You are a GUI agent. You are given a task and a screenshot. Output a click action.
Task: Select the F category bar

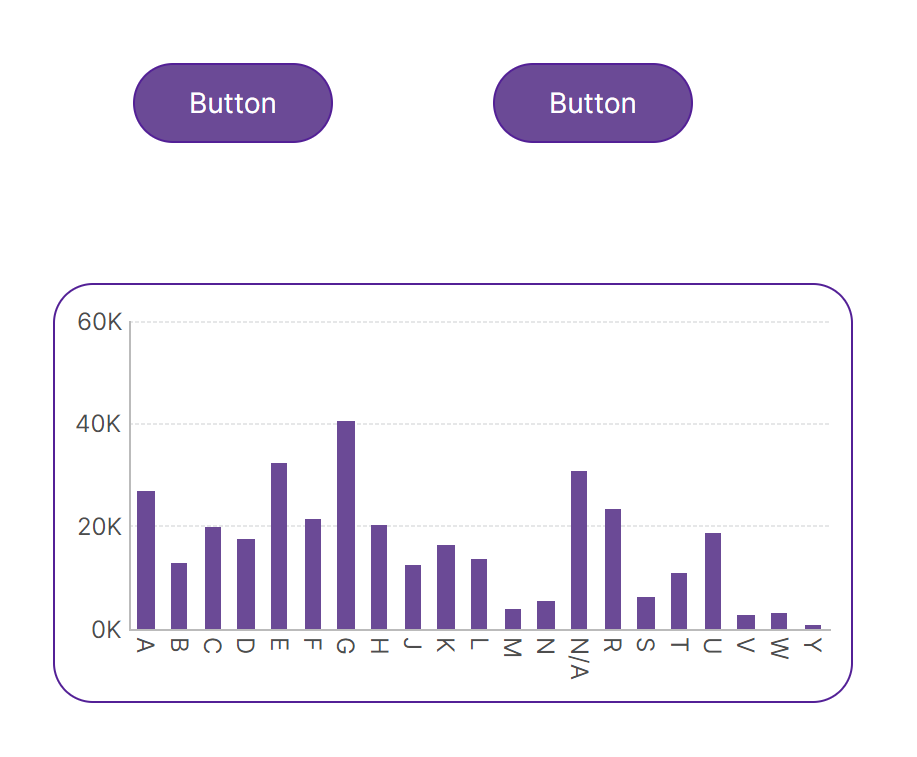coord(313,574)
